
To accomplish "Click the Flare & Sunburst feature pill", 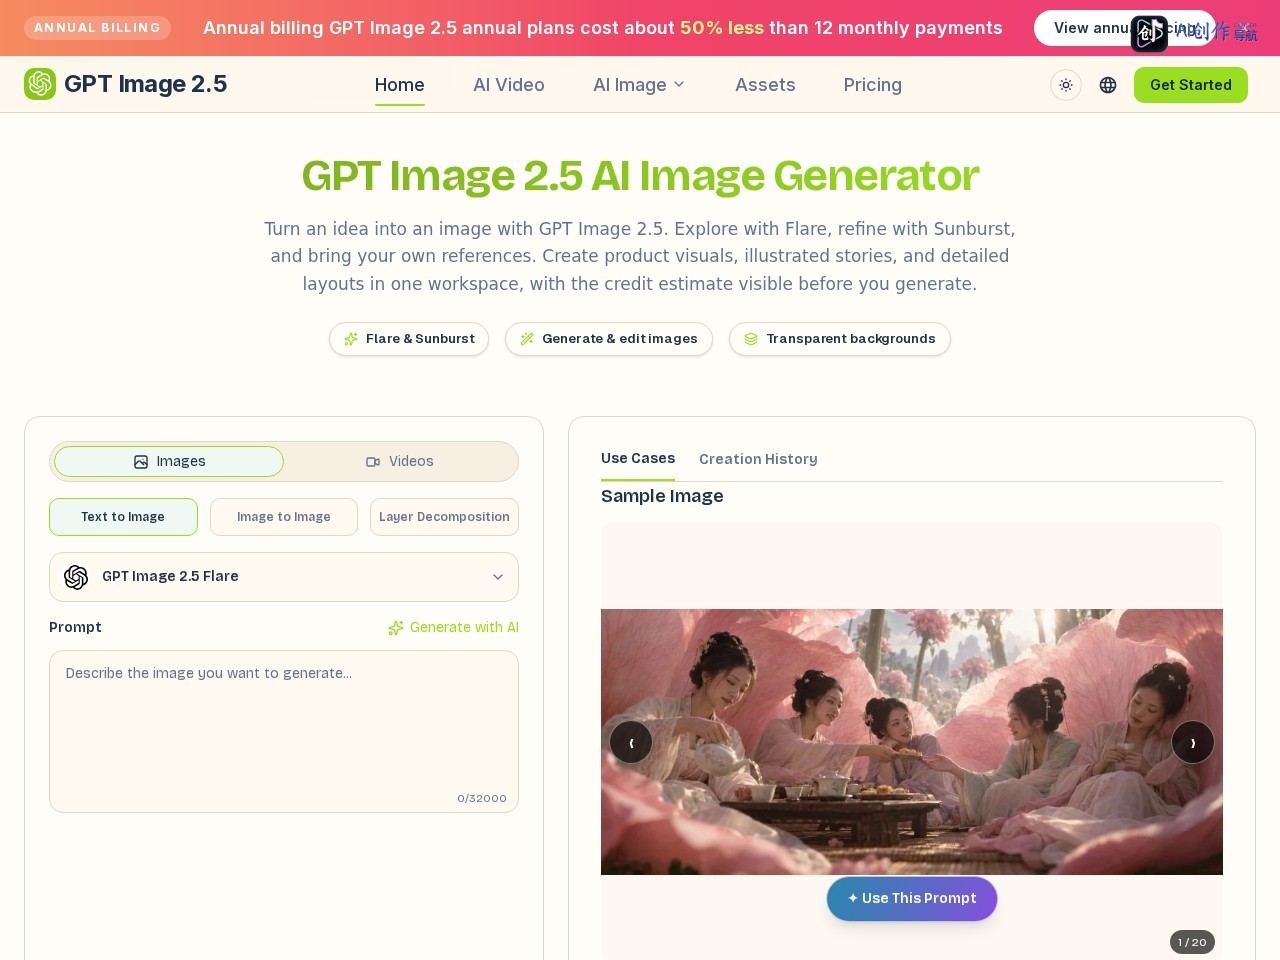I will point(409,339).
